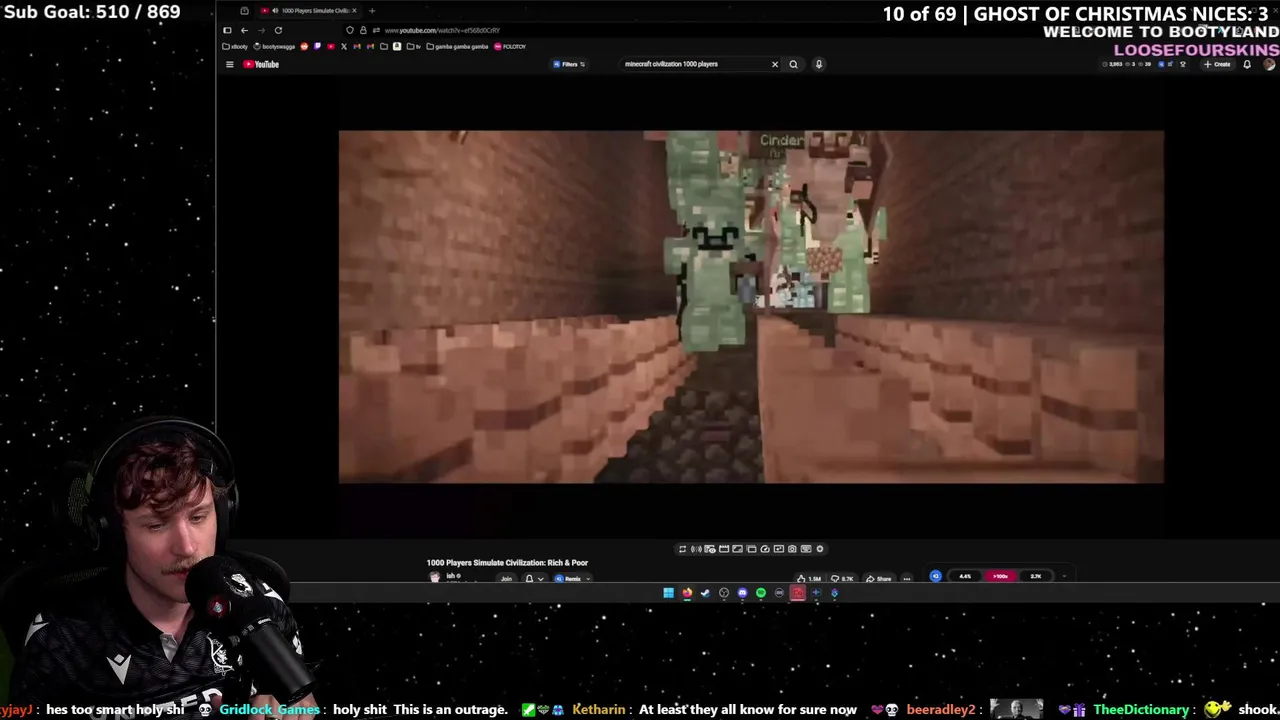Open the xBooty bookmarks folder
This screenshot has height=720, width=1280.
(236, 47)
